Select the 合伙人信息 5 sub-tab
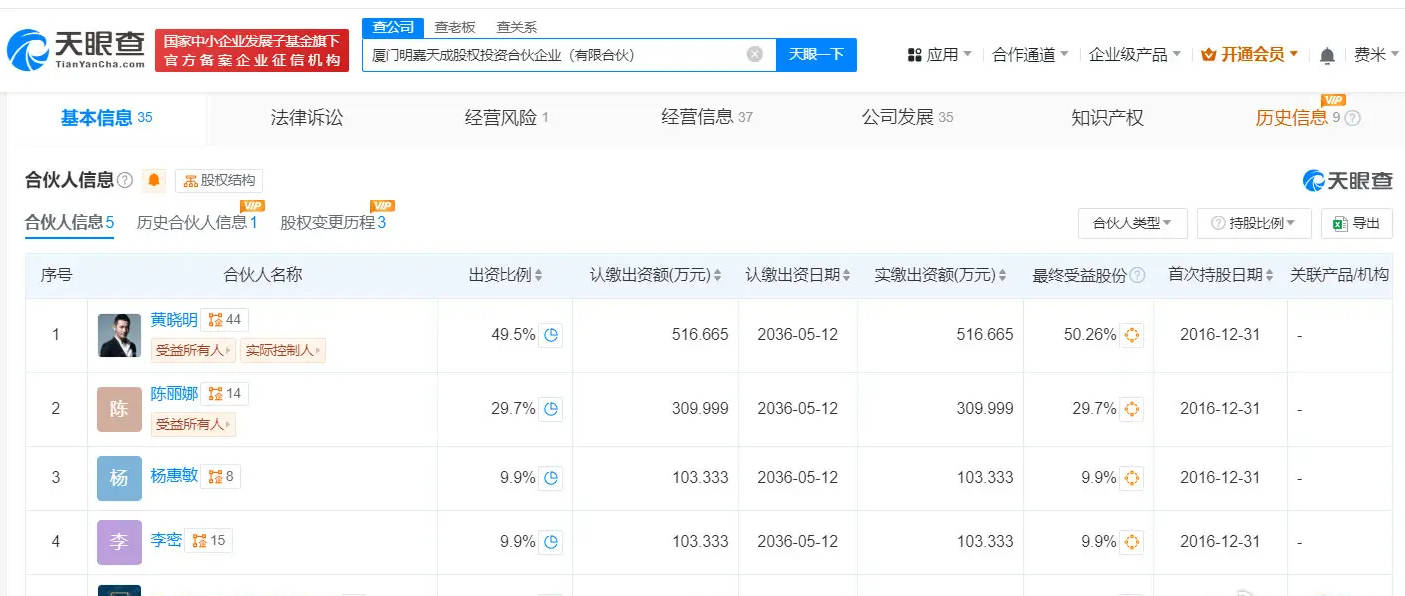The image size is (1405, 596). coord(69,222)
